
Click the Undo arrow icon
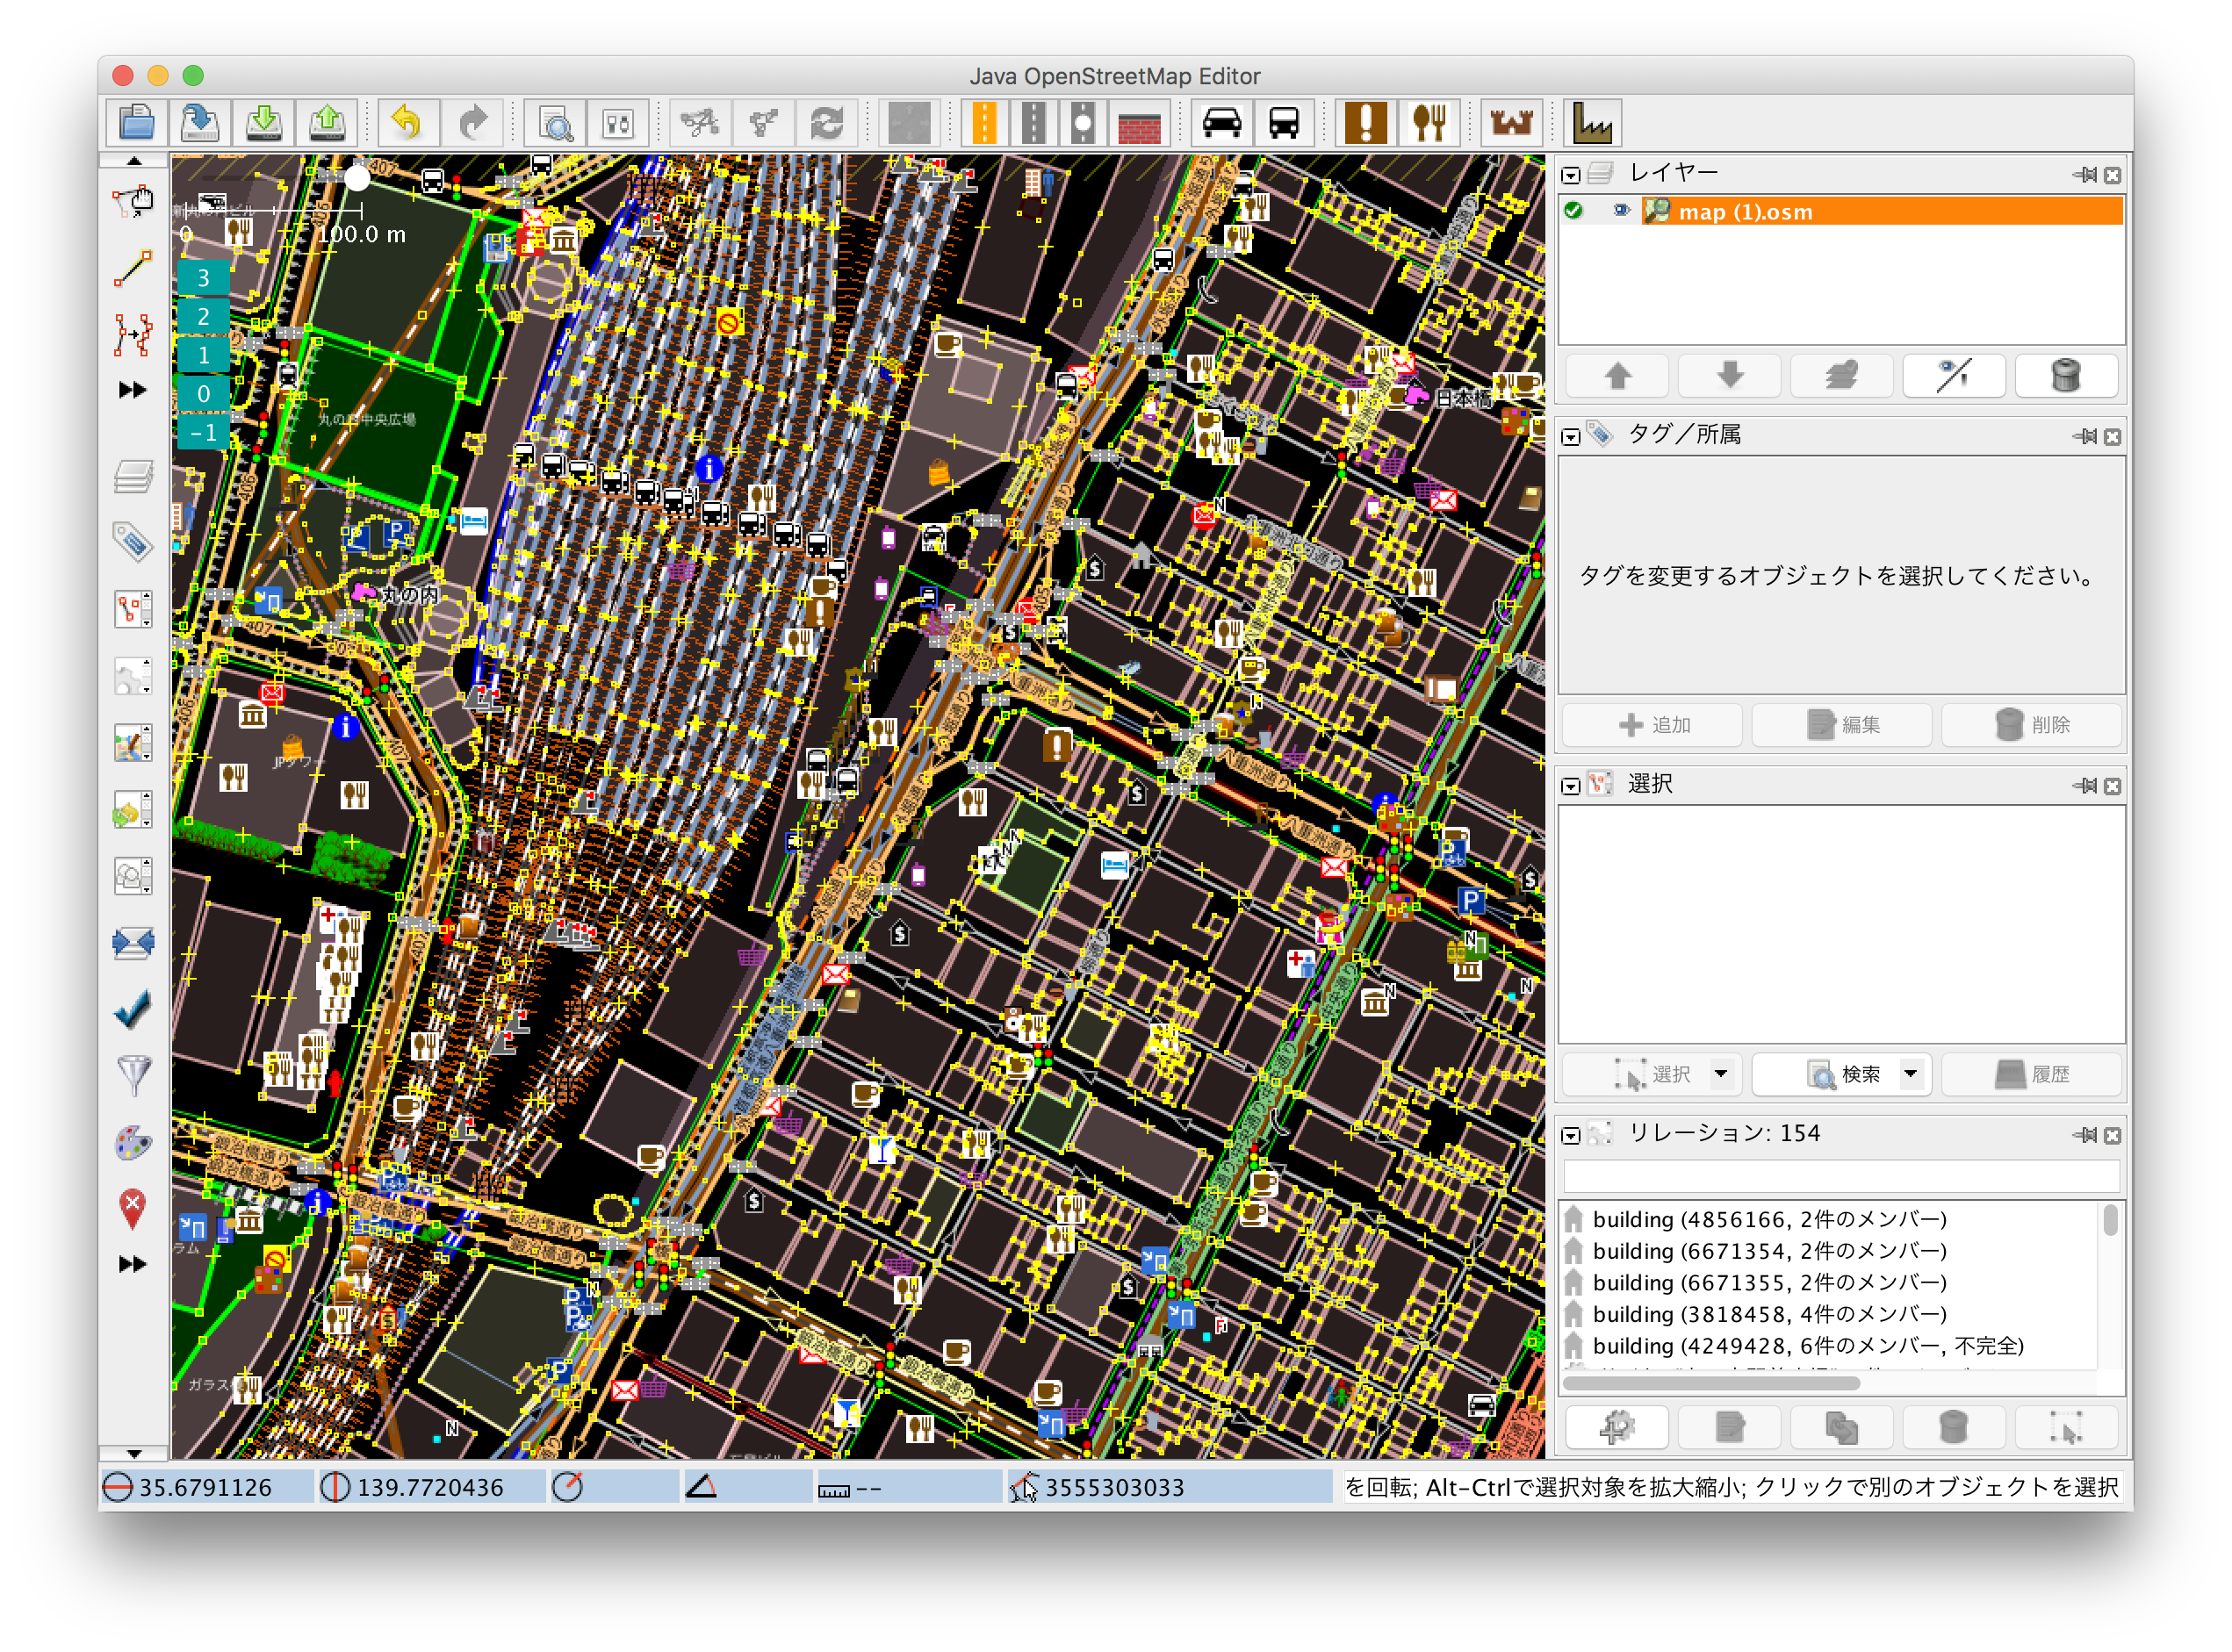coord(407,123)
